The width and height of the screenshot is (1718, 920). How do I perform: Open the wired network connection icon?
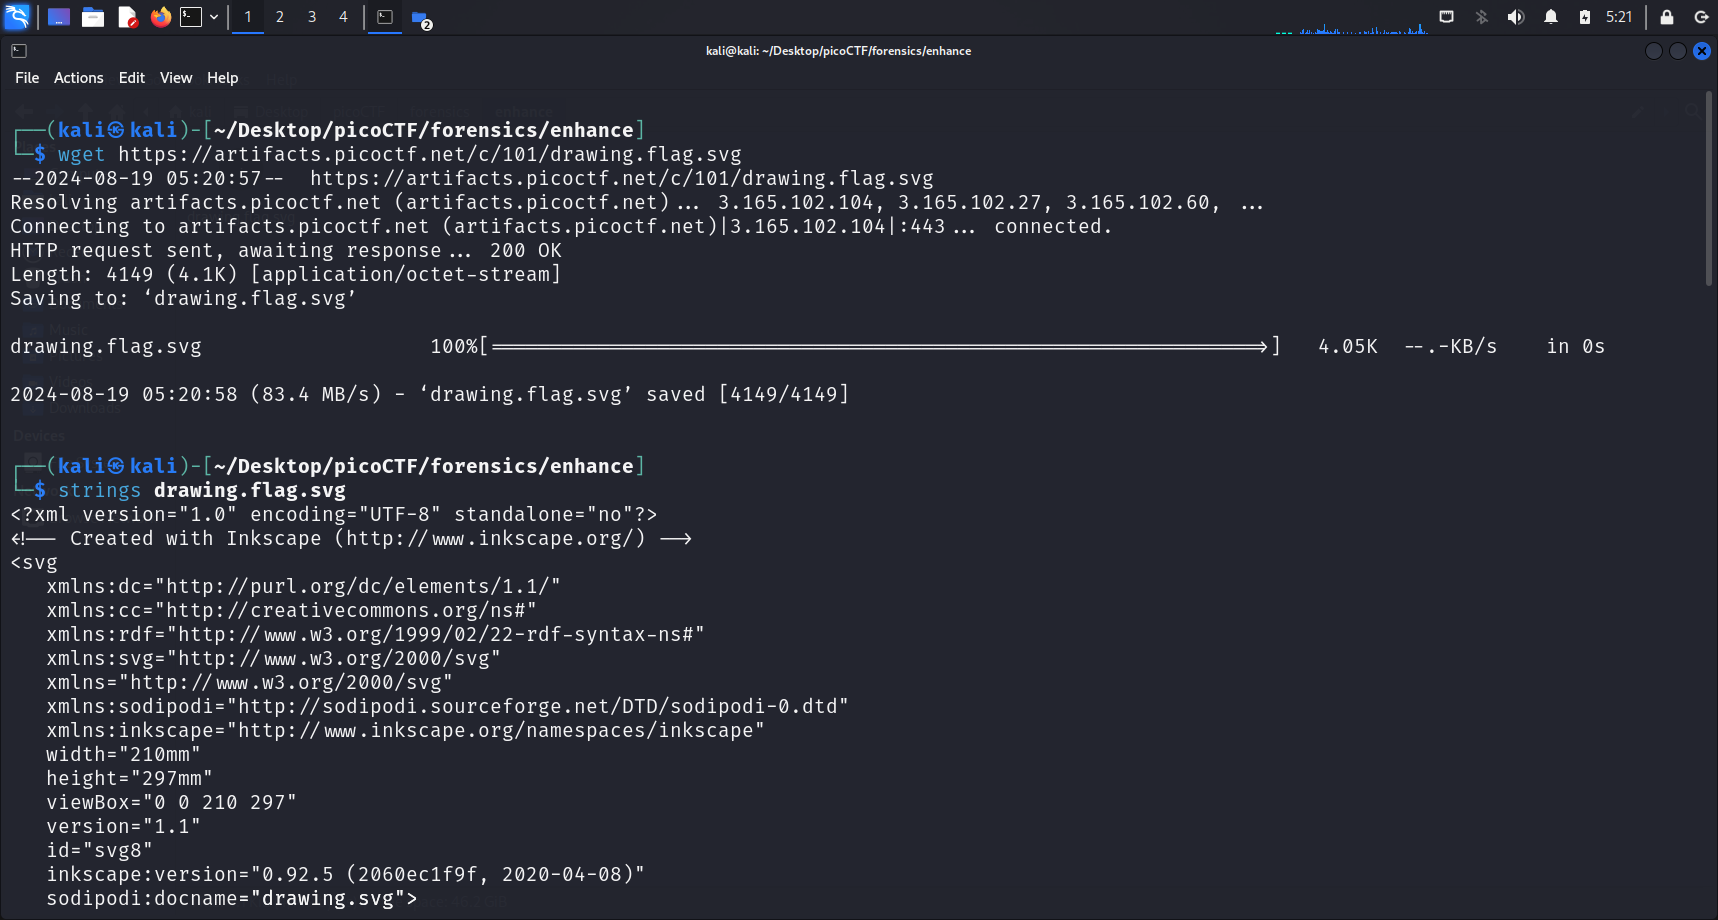coord(1446,17)
